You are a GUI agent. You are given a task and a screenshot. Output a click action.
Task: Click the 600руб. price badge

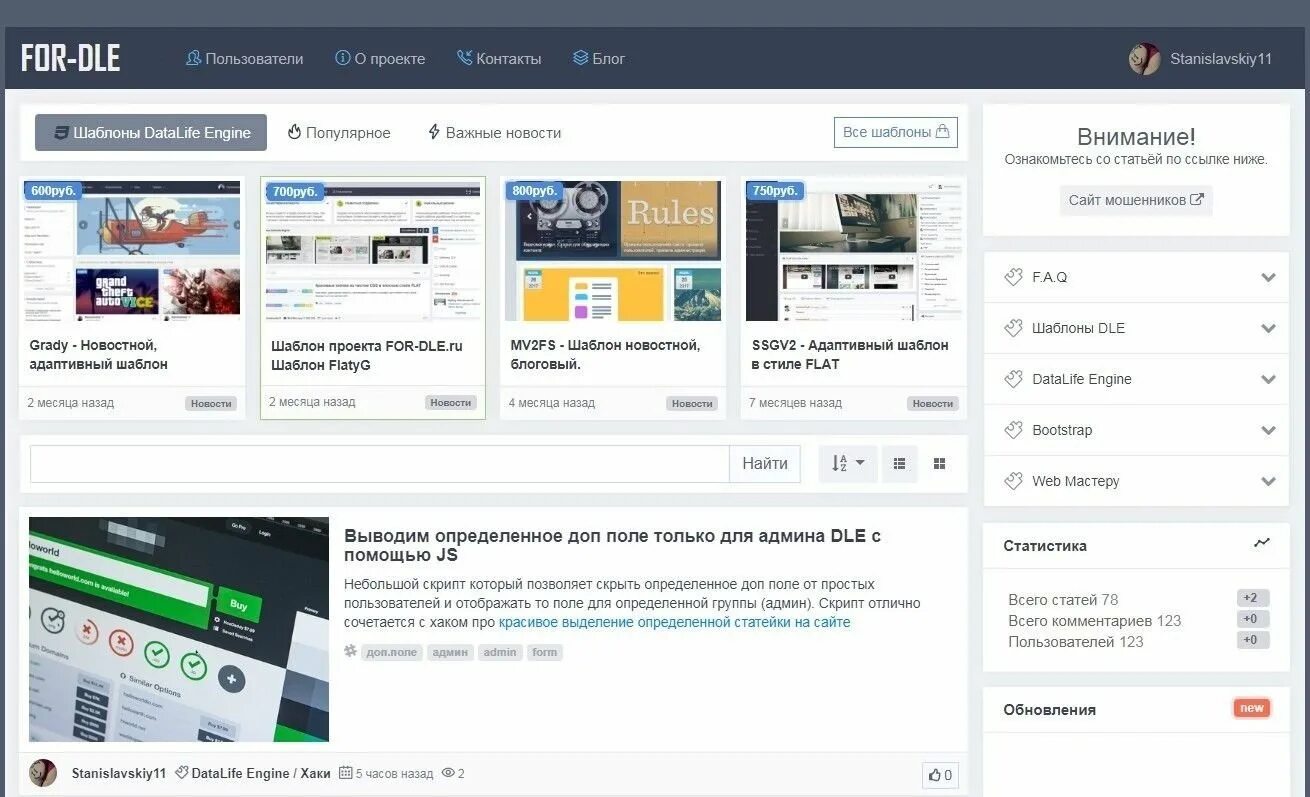click(x=54, y=190)
